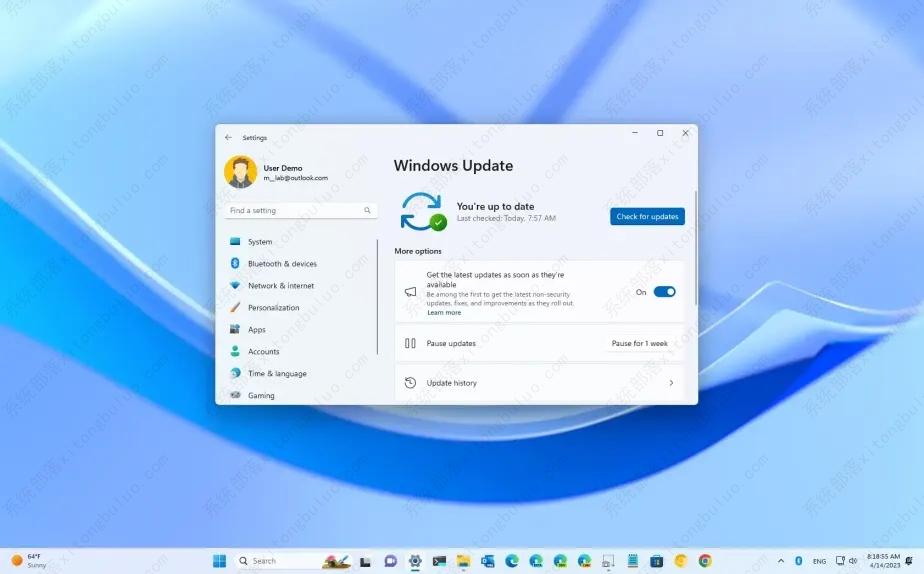
Task: Open Microsoft Edge from taskbar
Action: coord(512,560)
